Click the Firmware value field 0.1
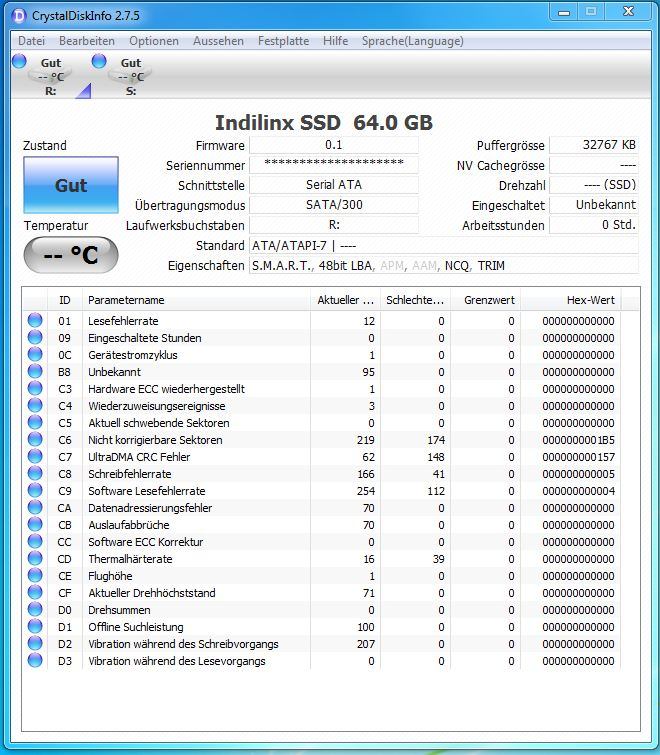Image resolution: width=660 pixels, height=755 pixels. pos(334,145)
